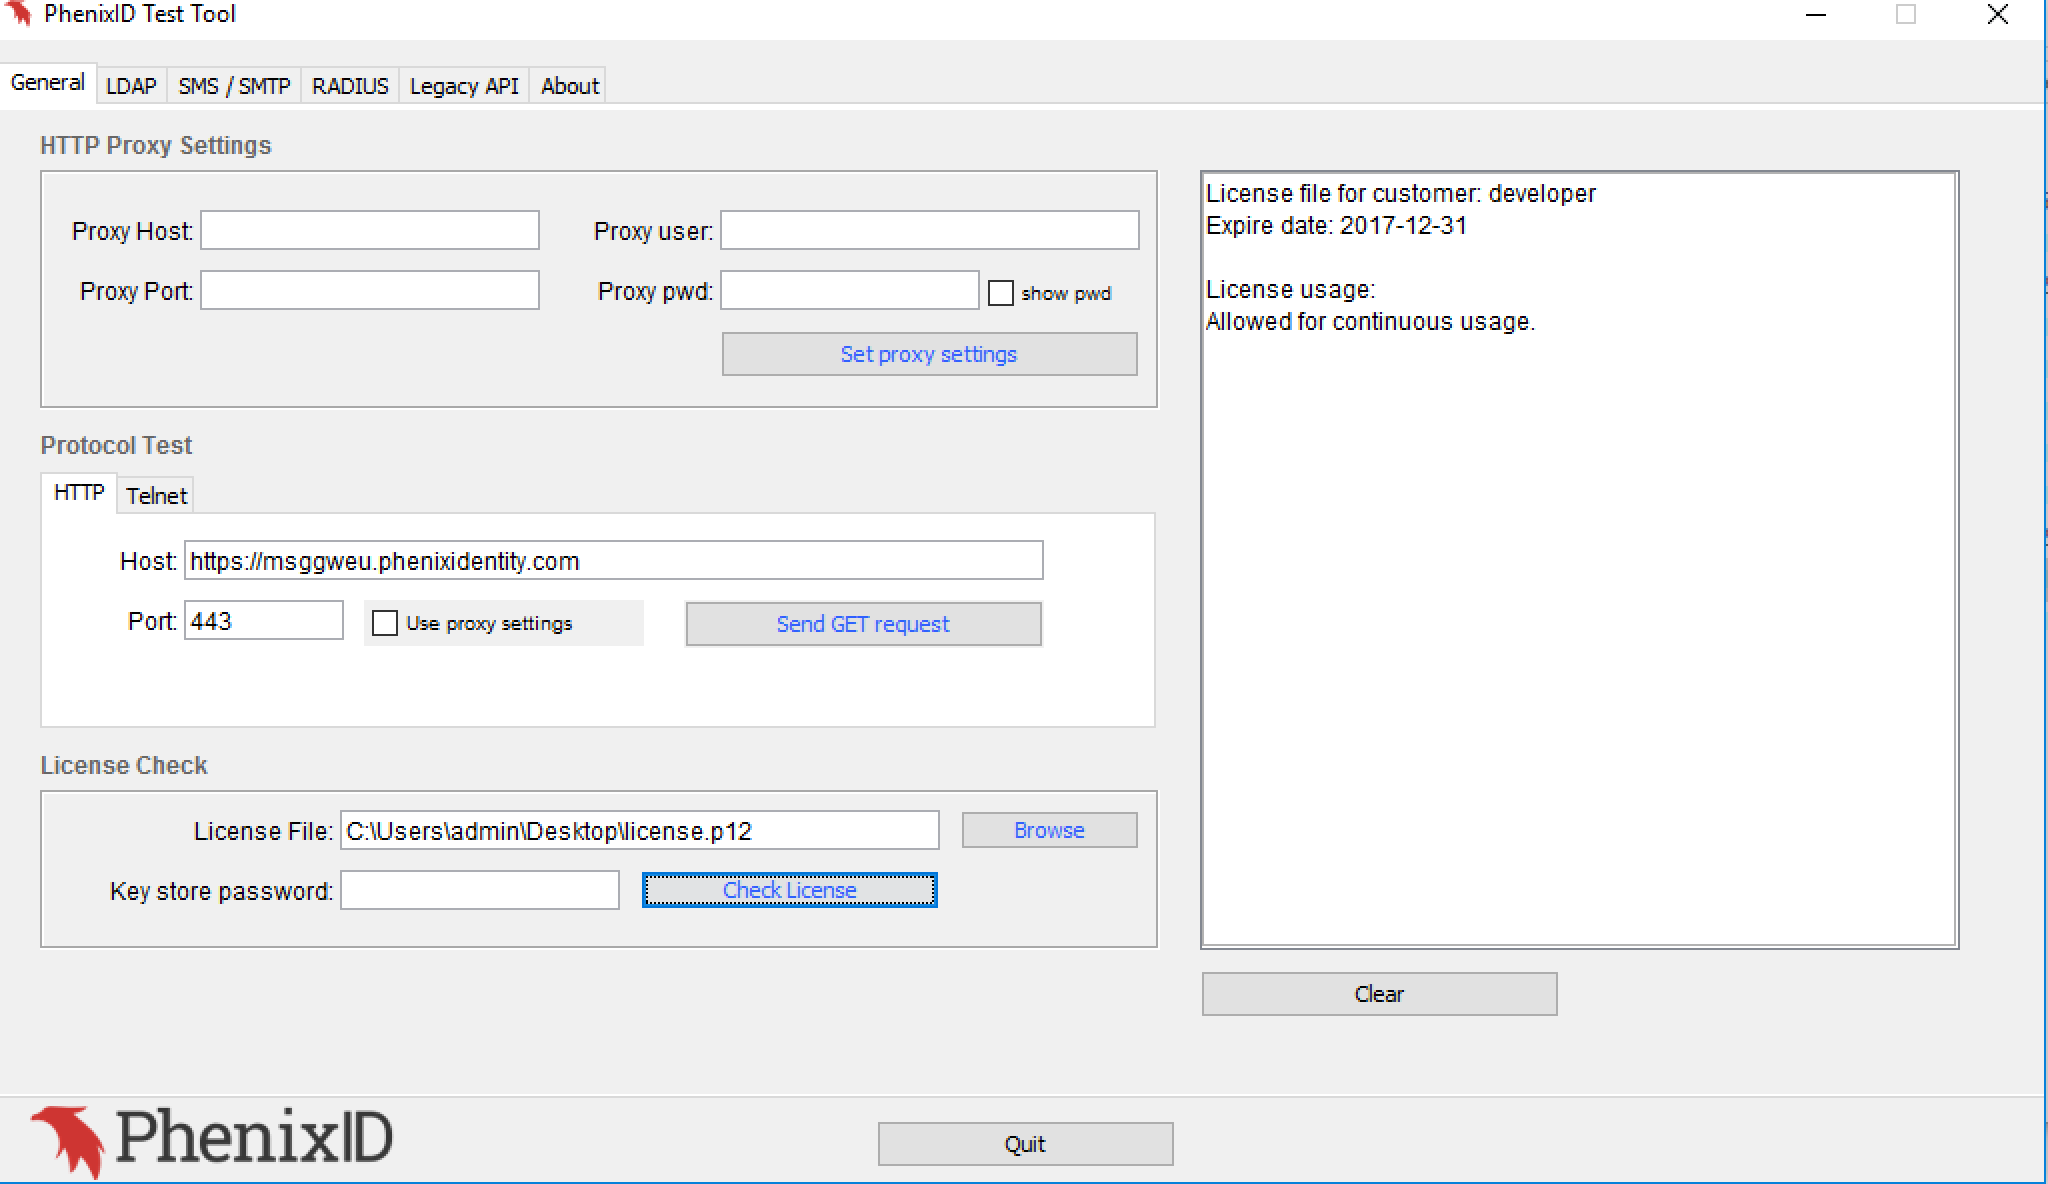Minimize the PhenixID Test Tool window

pyautogui.click(x=1817, y=15)
